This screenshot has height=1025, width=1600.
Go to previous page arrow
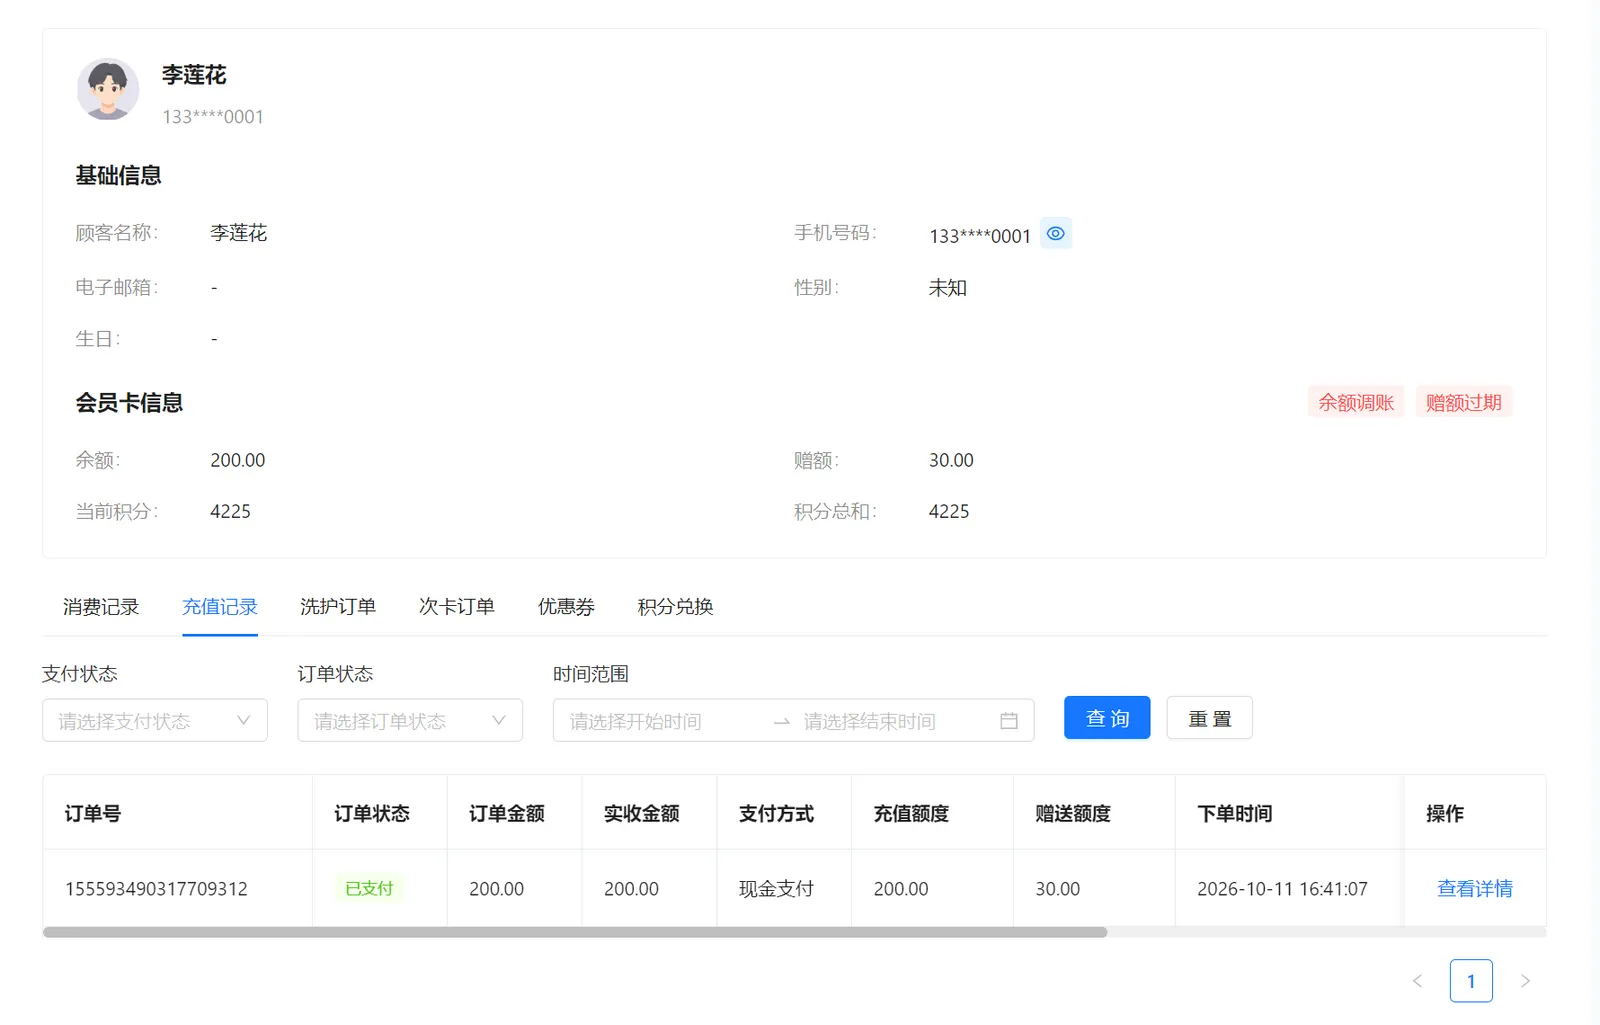1417,981
